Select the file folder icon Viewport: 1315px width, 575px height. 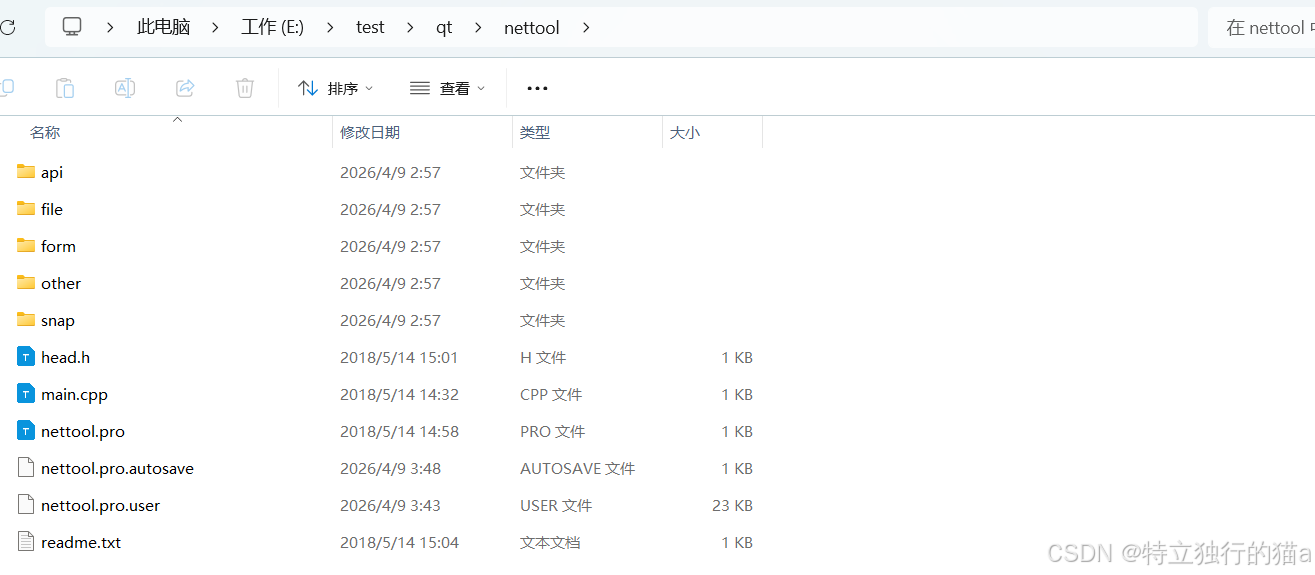(26, 208)
